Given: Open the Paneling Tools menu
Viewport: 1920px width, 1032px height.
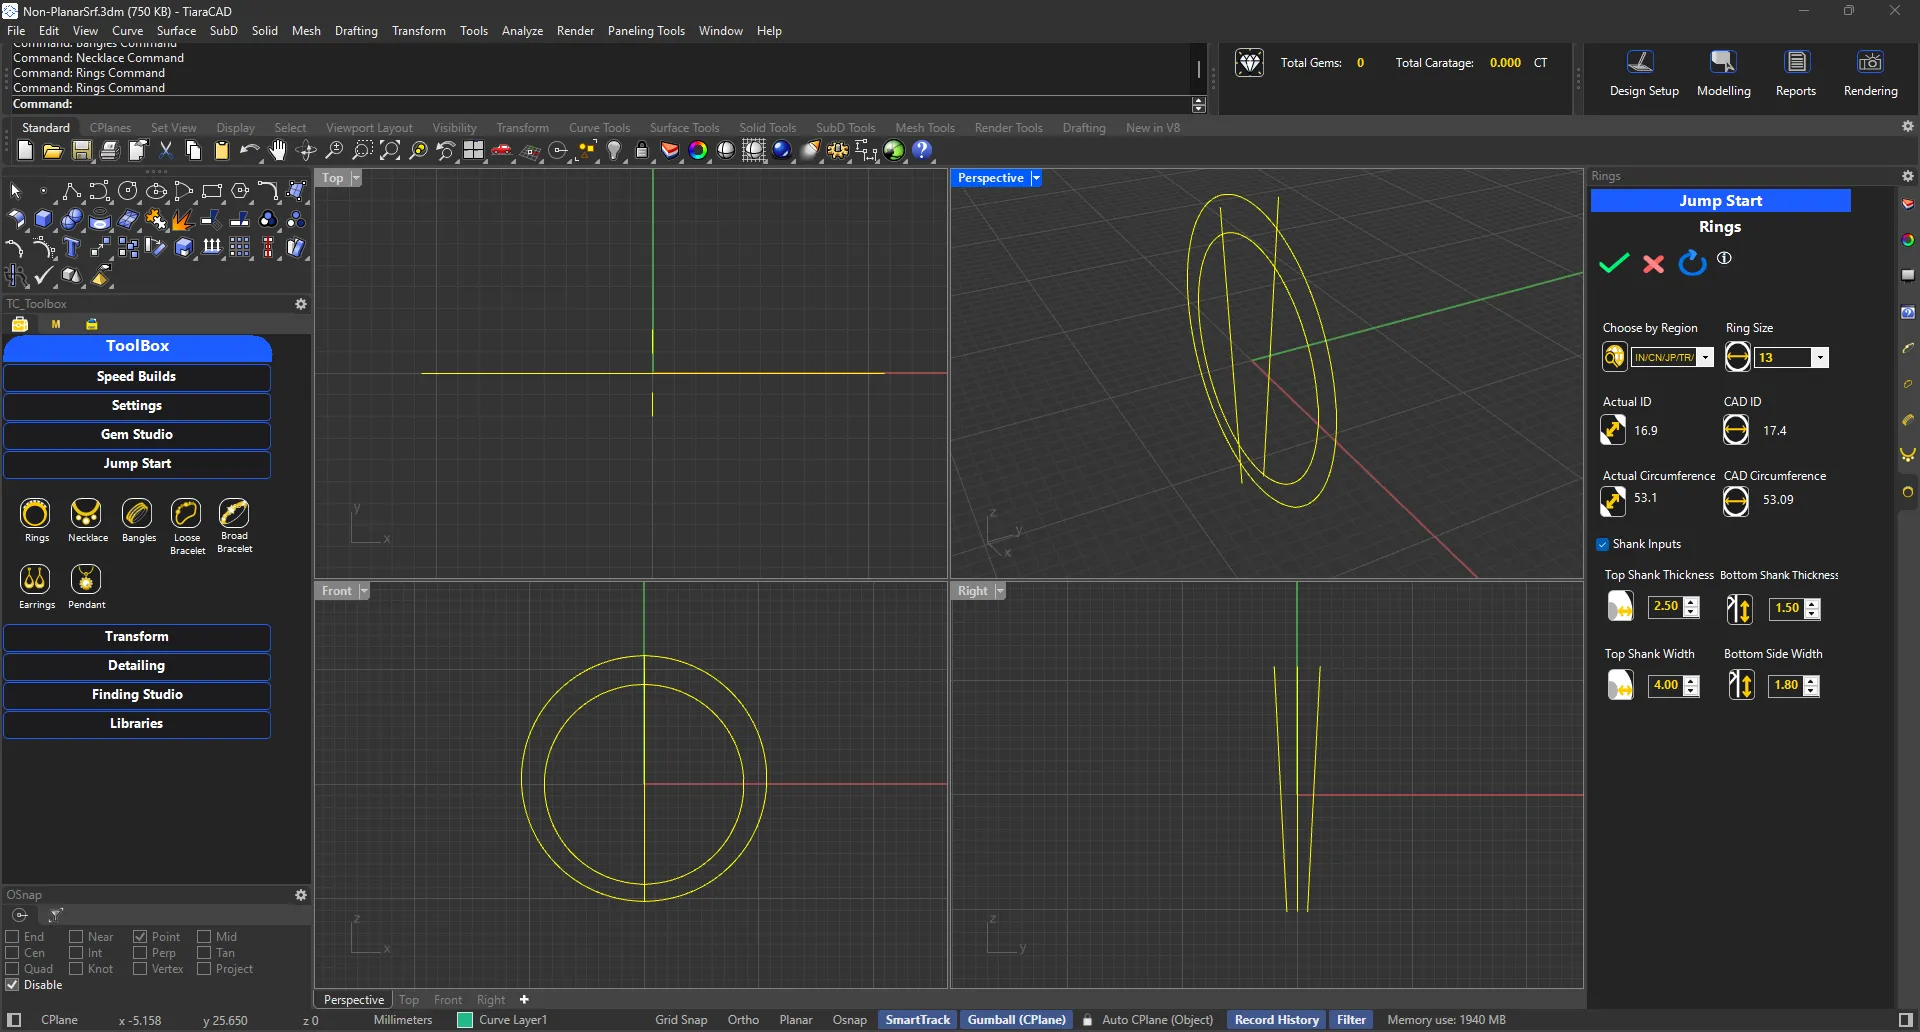Looking at the screenshot, I should tap(646, 31).
